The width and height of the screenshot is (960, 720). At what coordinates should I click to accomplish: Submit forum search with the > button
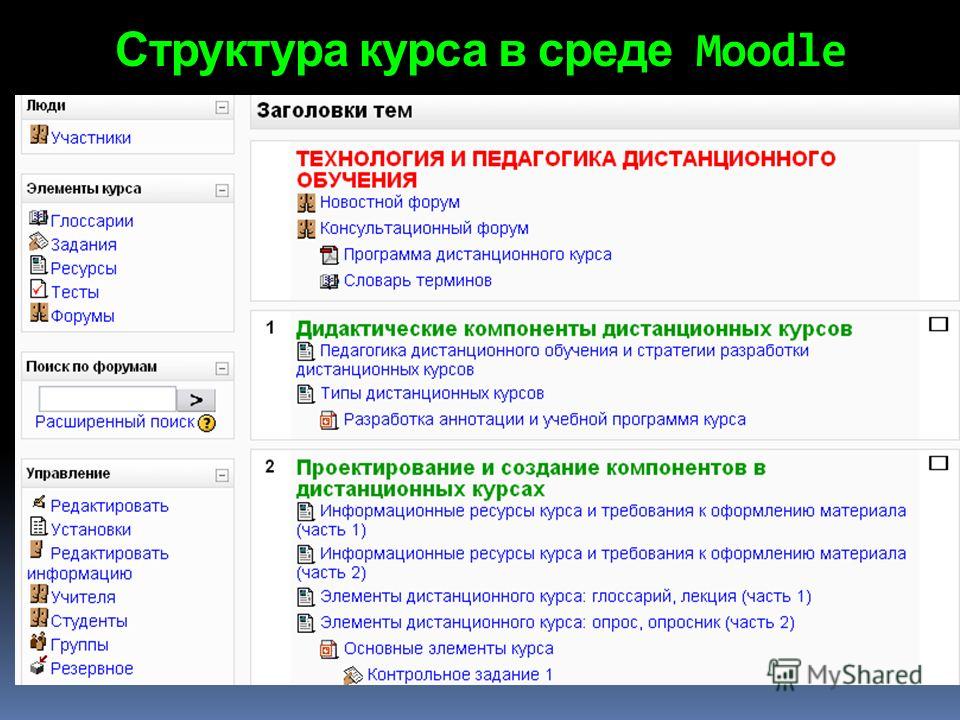click(196, 400)
